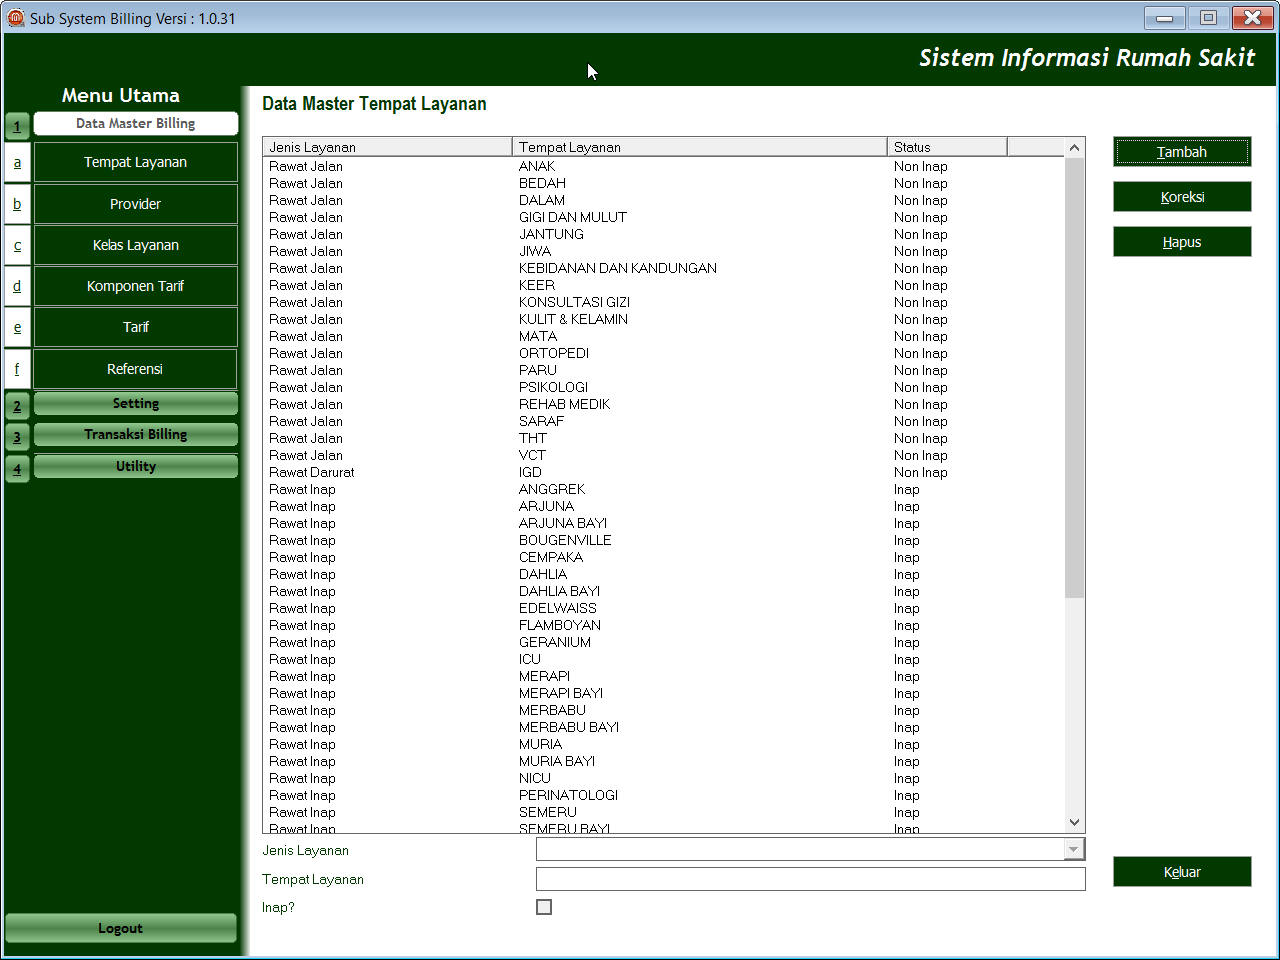Select the ICU row
Viewport: 1280px width, 960px height.
pos(664,659)
